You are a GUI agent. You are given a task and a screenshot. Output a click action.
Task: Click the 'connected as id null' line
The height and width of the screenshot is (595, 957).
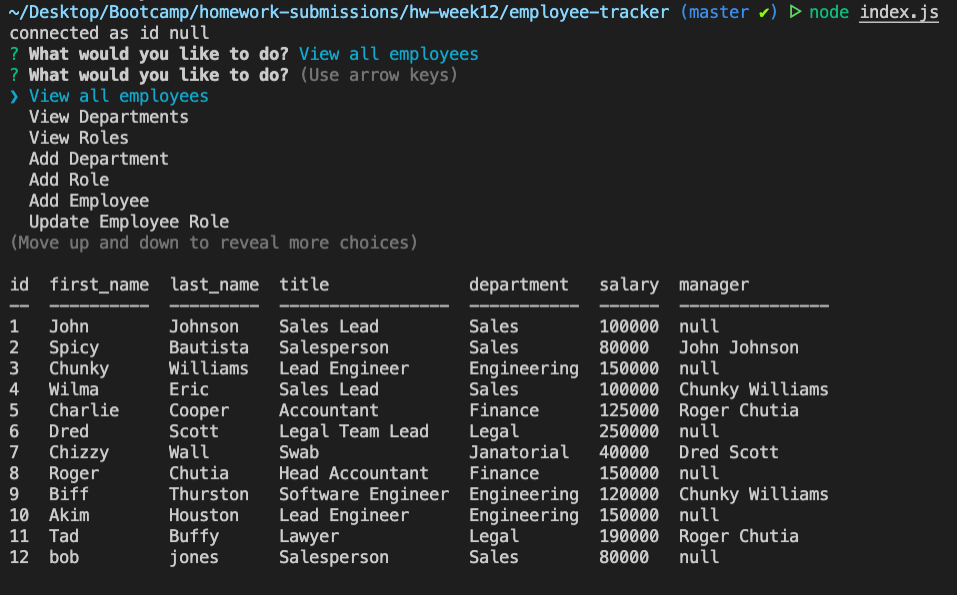click(109, 33)
